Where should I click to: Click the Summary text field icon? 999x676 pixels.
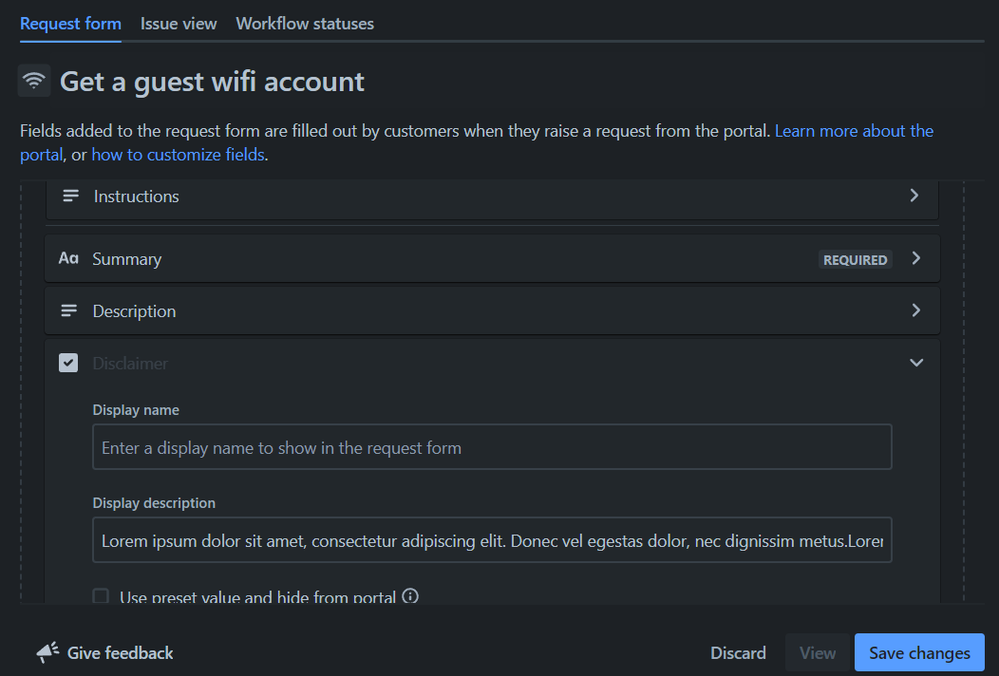click(x=68, y=259)
